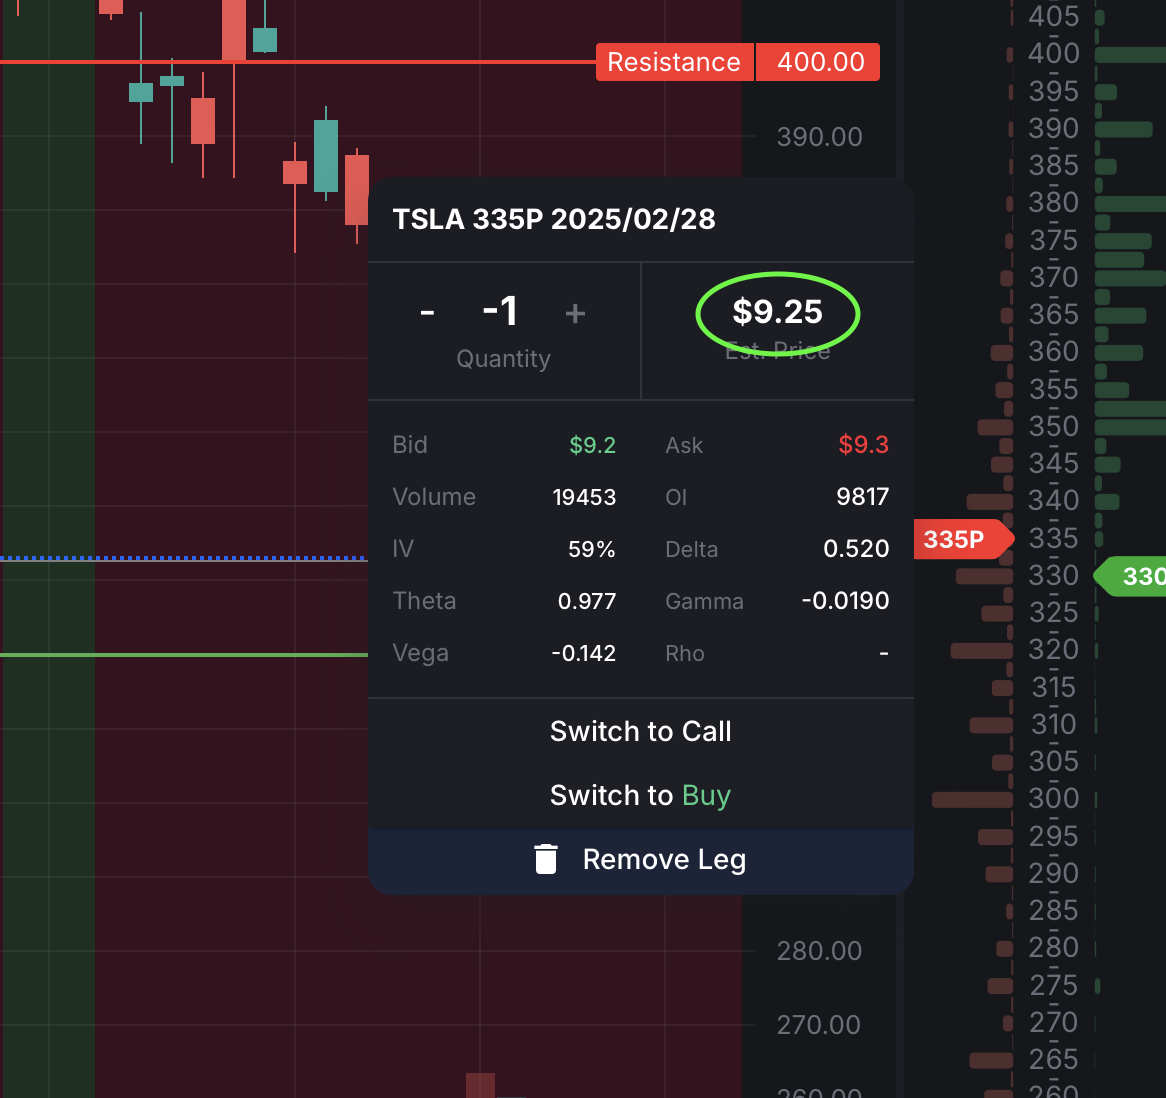
Task: Click the red 335P strike marker
Action: coord(962,538)
